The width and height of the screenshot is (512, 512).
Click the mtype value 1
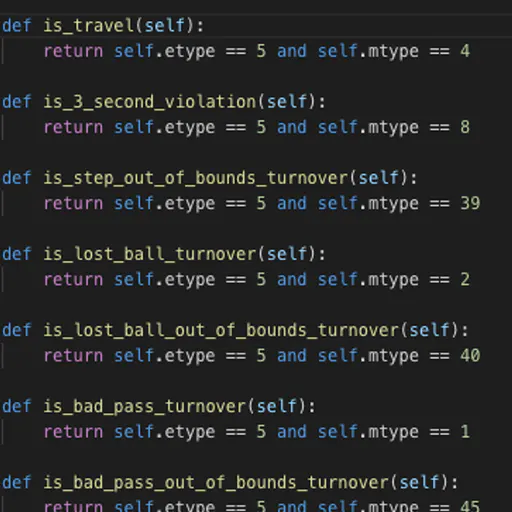coord(465,432)
